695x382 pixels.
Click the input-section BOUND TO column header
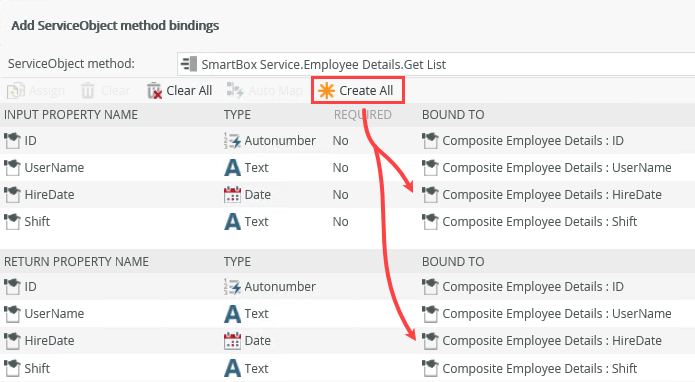tap(453, 115)
